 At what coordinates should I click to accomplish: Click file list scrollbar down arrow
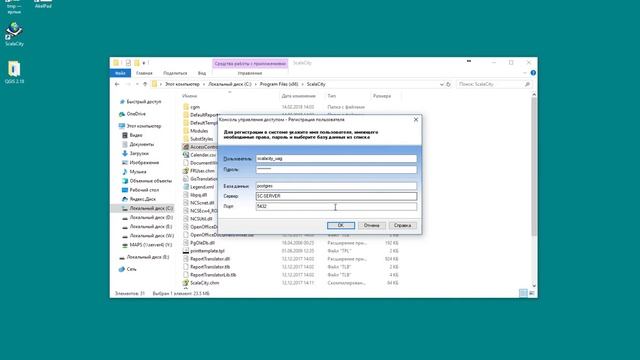[x=534, y=286]
